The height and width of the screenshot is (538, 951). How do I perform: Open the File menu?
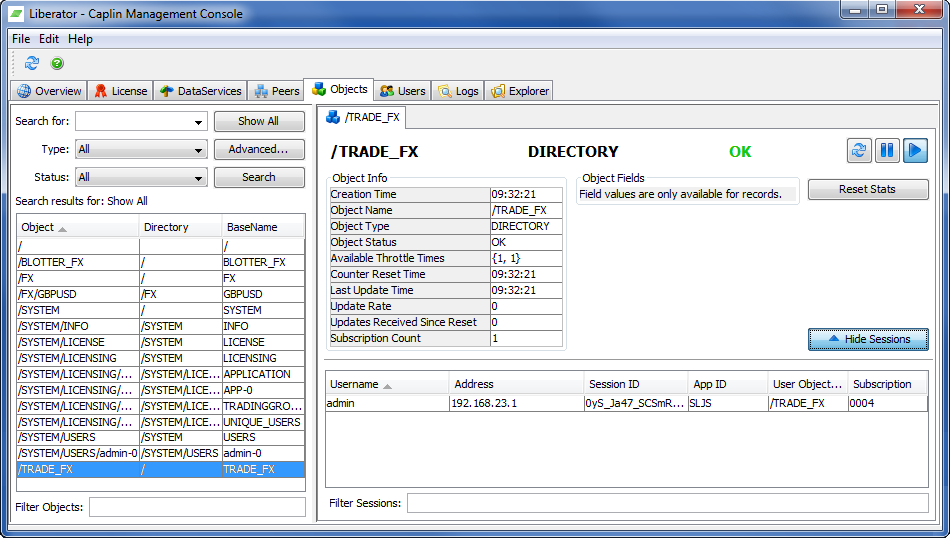pyautogui.click(x=21, y=39)
